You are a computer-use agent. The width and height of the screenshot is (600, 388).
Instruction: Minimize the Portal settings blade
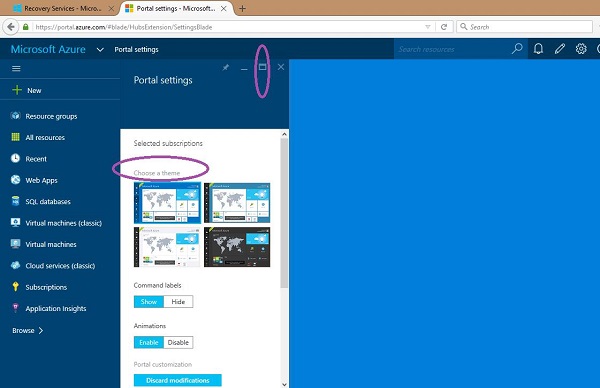point(244,69)
